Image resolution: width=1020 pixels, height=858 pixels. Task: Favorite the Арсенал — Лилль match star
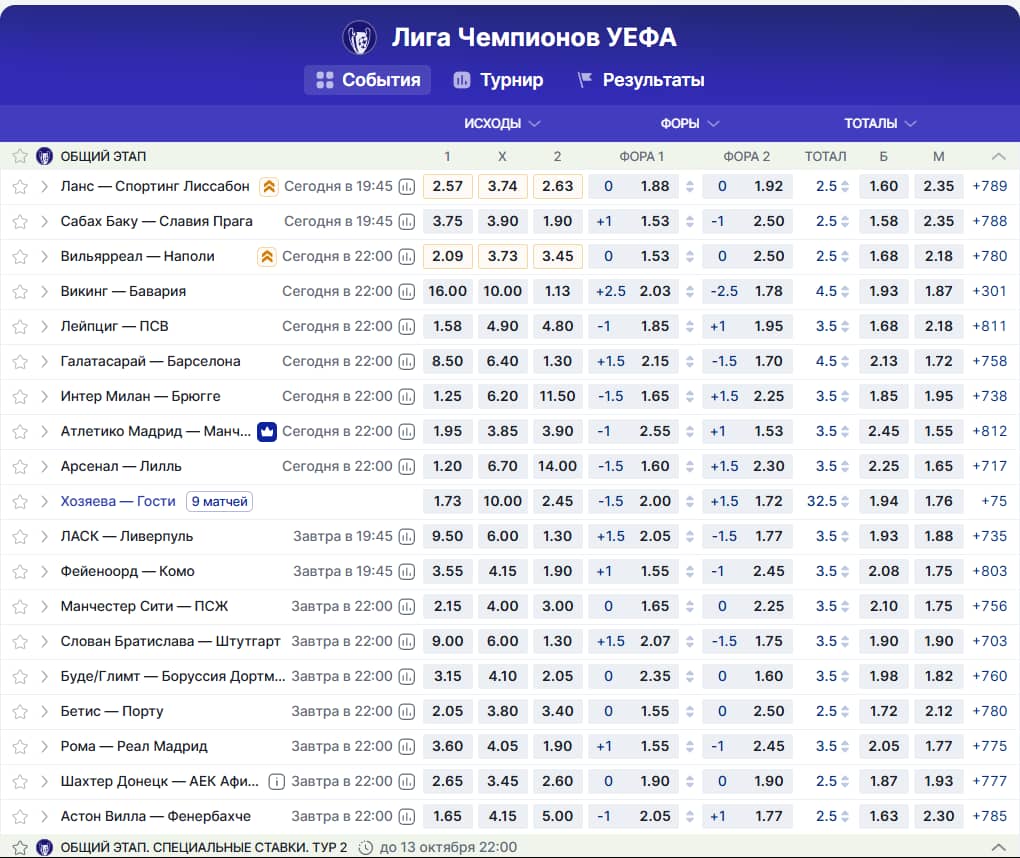point(20,466)
